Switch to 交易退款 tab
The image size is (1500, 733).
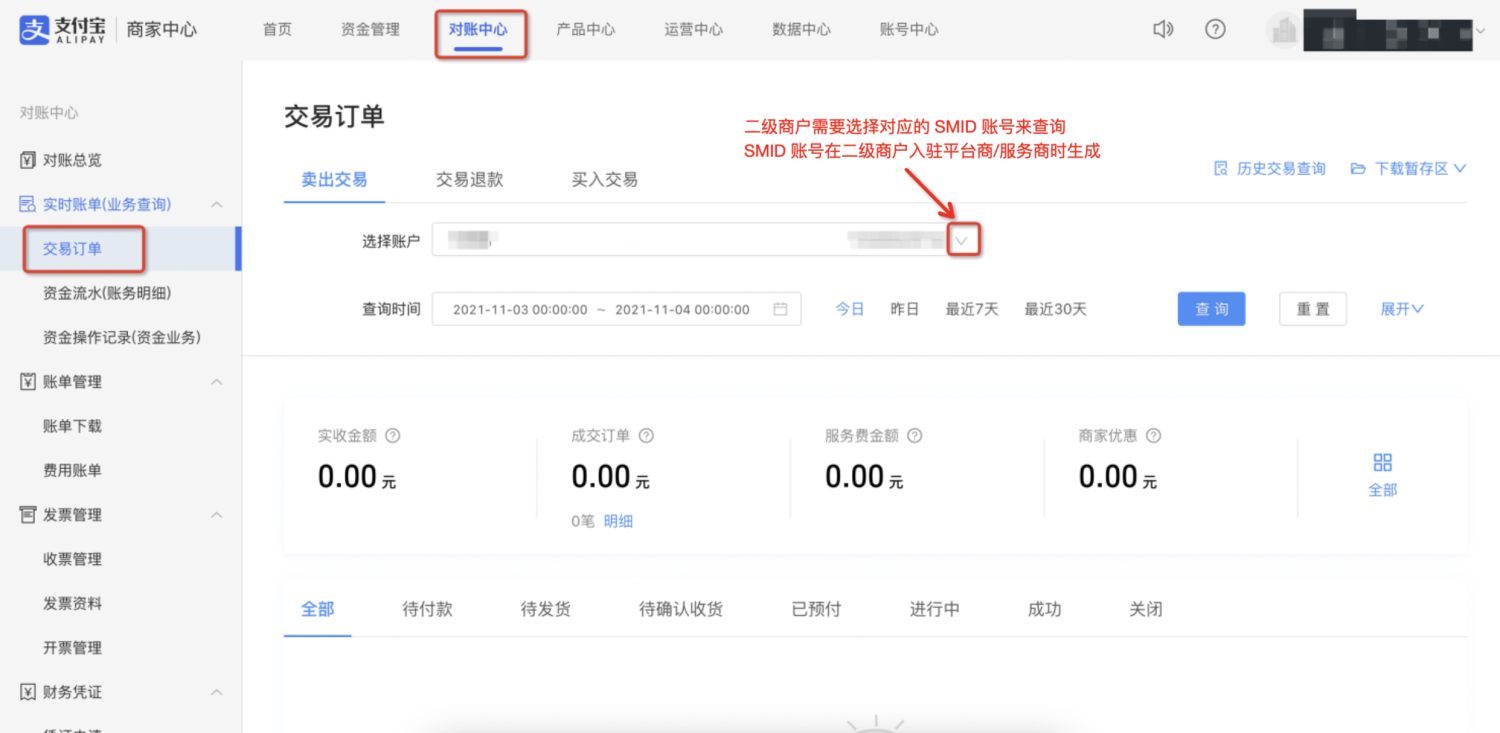tap(470, 180)
